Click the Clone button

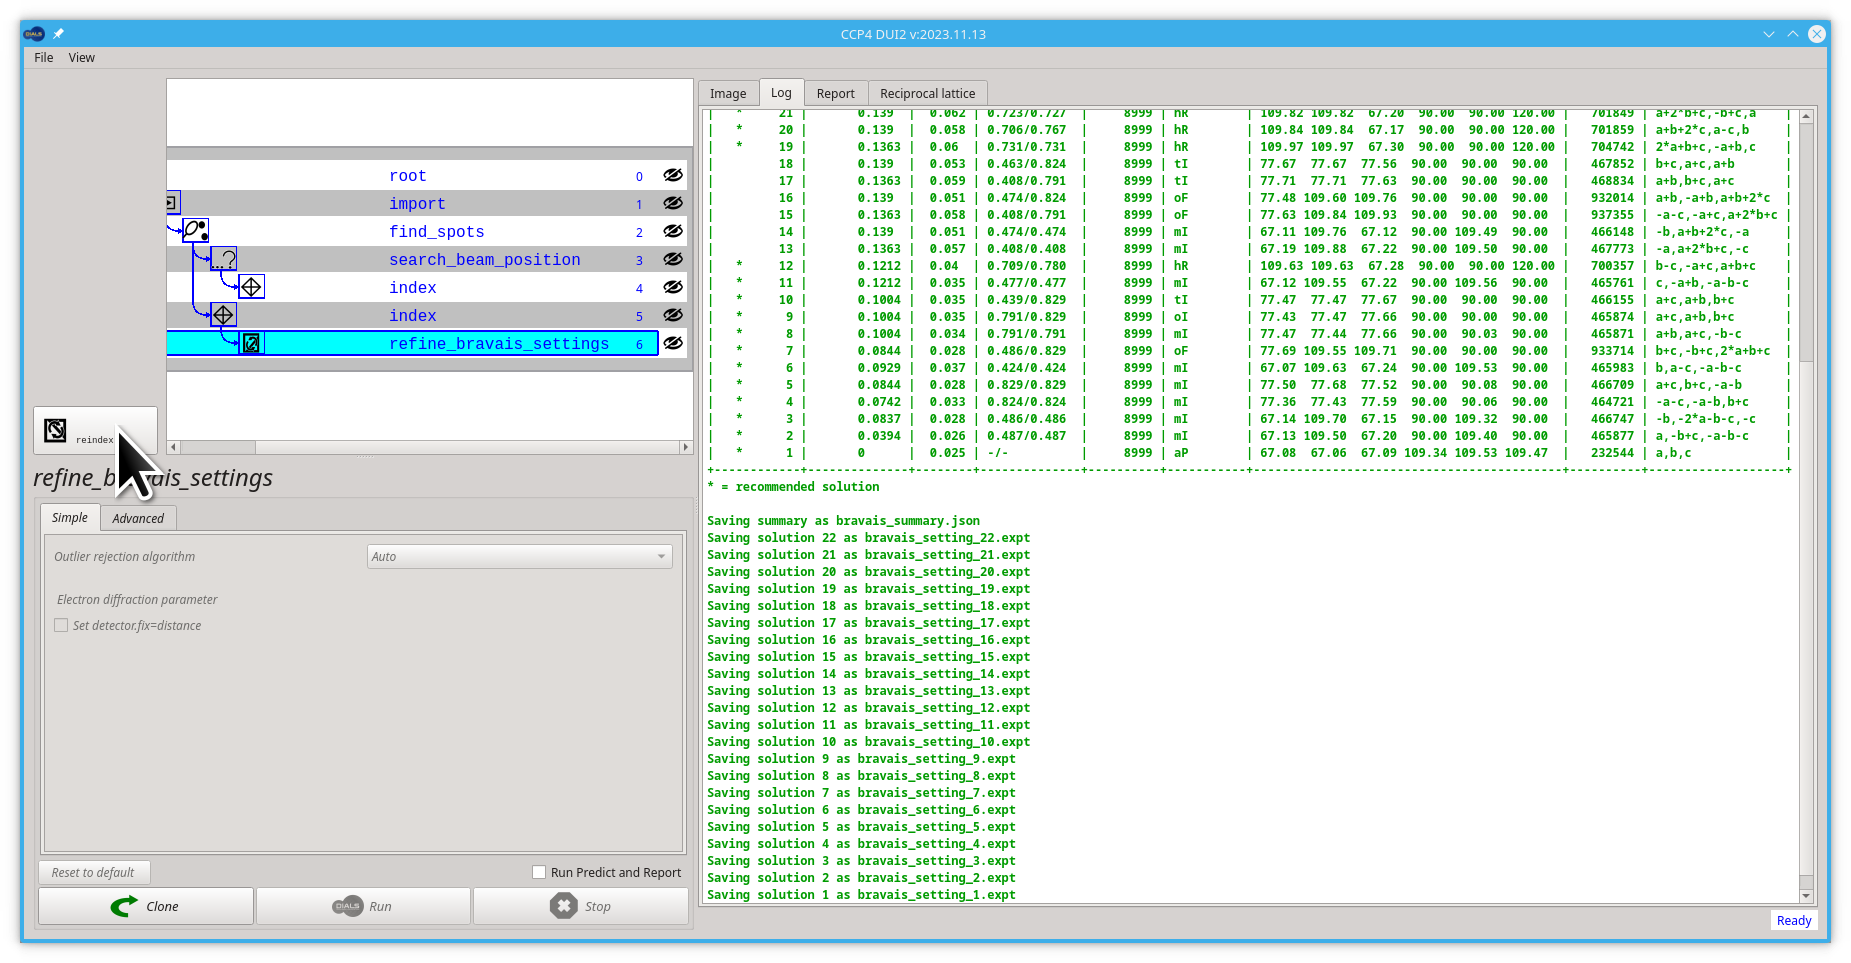coord(146,906)
